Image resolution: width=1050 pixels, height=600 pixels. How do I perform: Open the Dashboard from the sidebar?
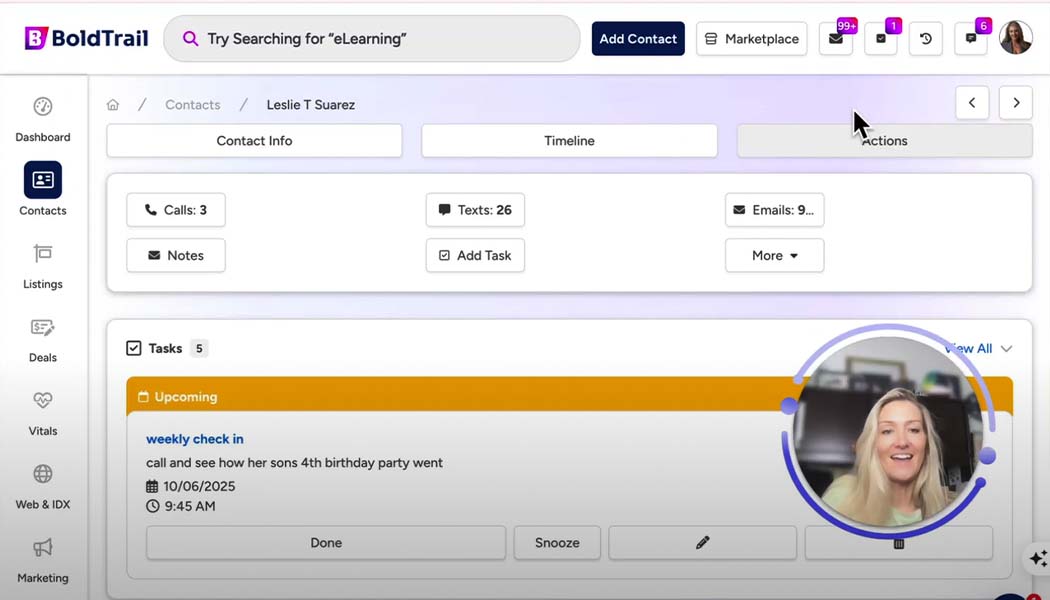pyautogui.click(x=42, y=108)
